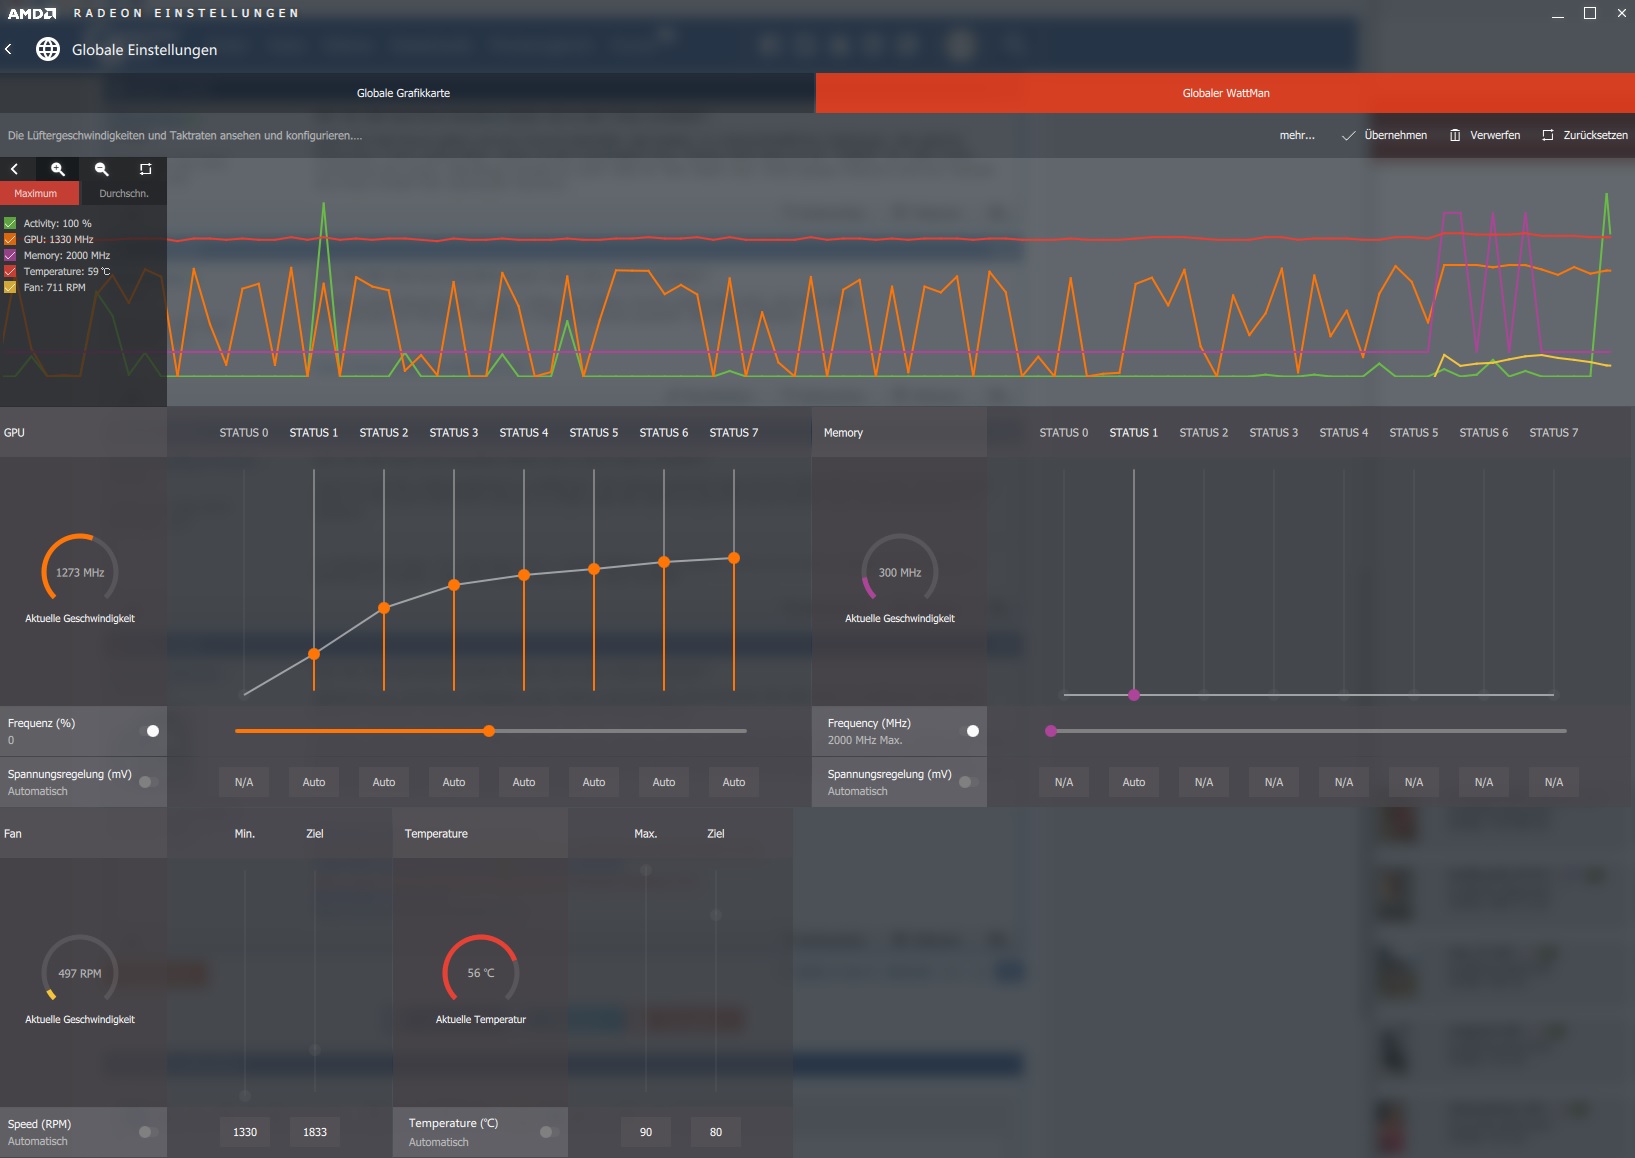1635x1158 pixels.
Task: Click the Fan Min. value field 1330
Action: tap(245, 1132)
